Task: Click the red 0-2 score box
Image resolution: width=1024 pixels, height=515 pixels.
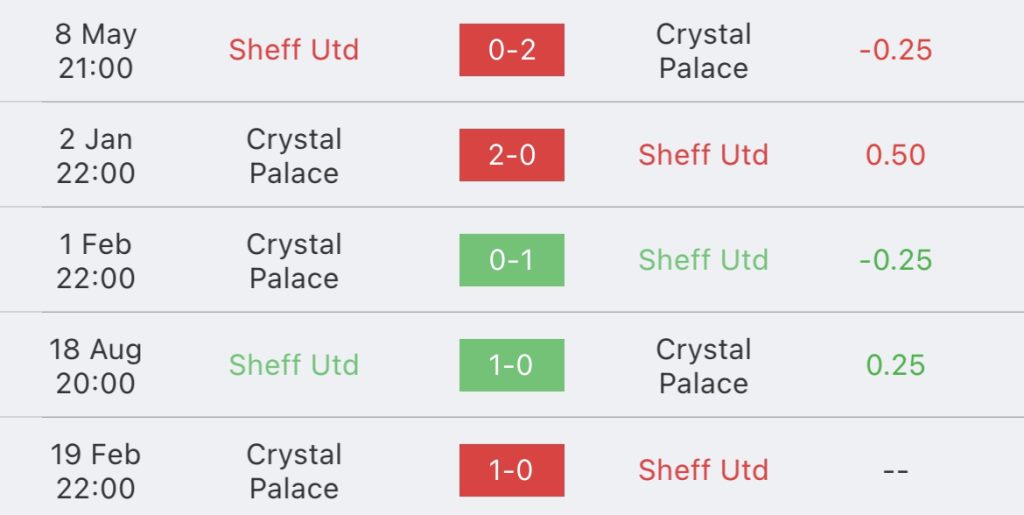Action: click(511, 50)
